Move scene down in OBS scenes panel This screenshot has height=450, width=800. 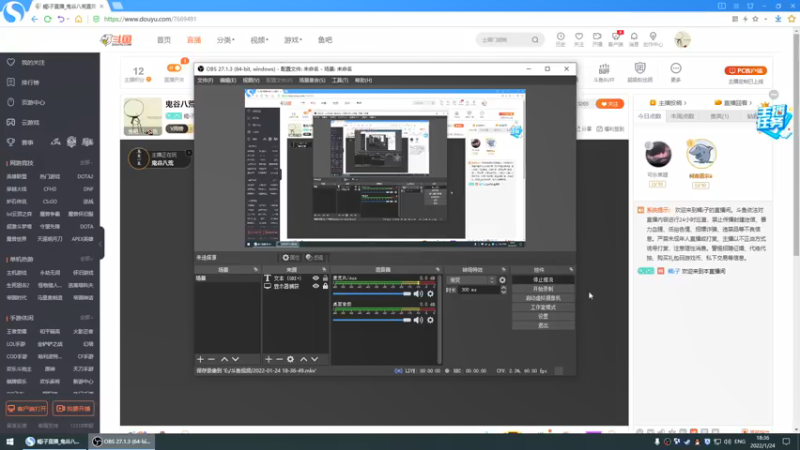(235, 359)
